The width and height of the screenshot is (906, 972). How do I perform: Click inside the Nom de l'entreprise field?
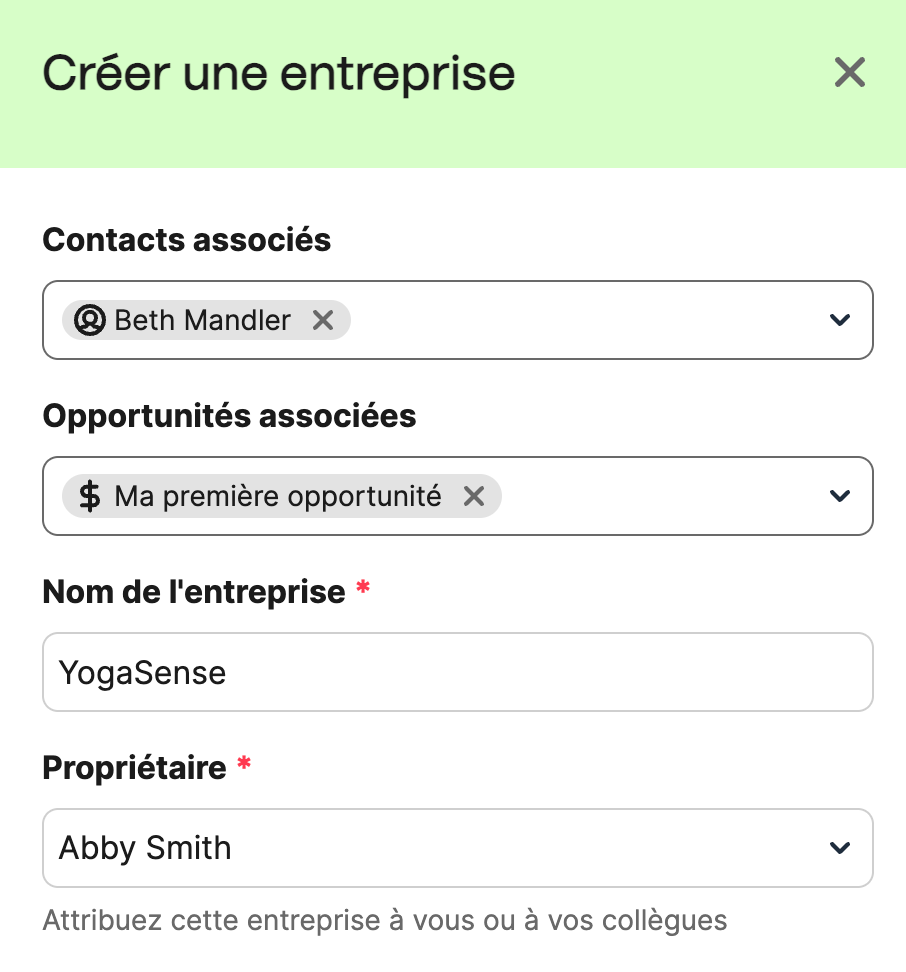pos(458,672)
